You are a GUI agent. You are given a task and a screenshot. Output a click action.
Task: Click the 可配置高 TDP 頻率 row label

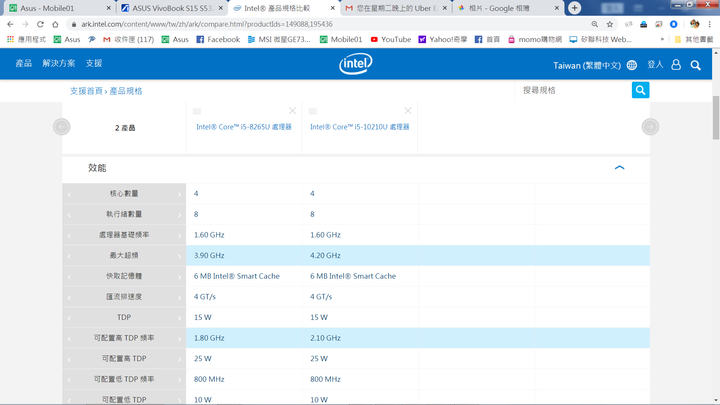coord(124,338)
